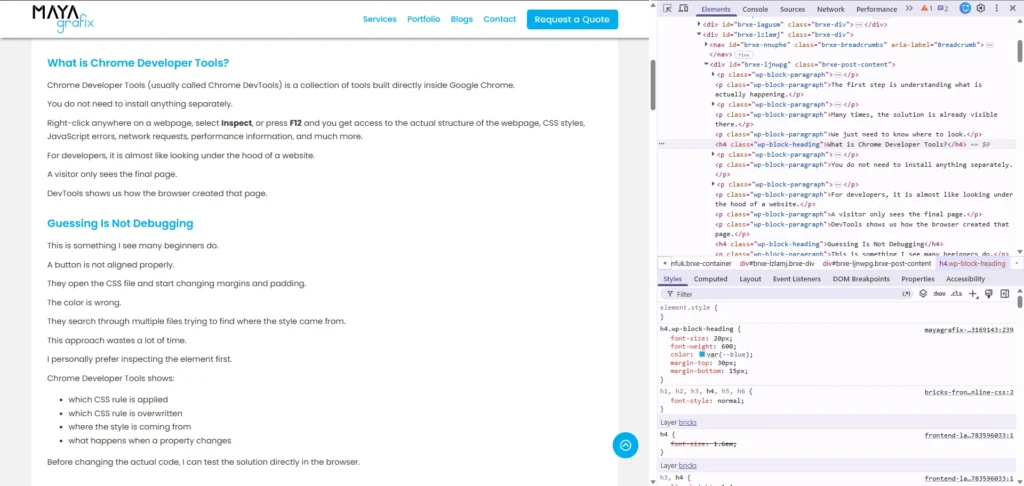
Task: Click the warnings count icon
Action: [927, 8]
